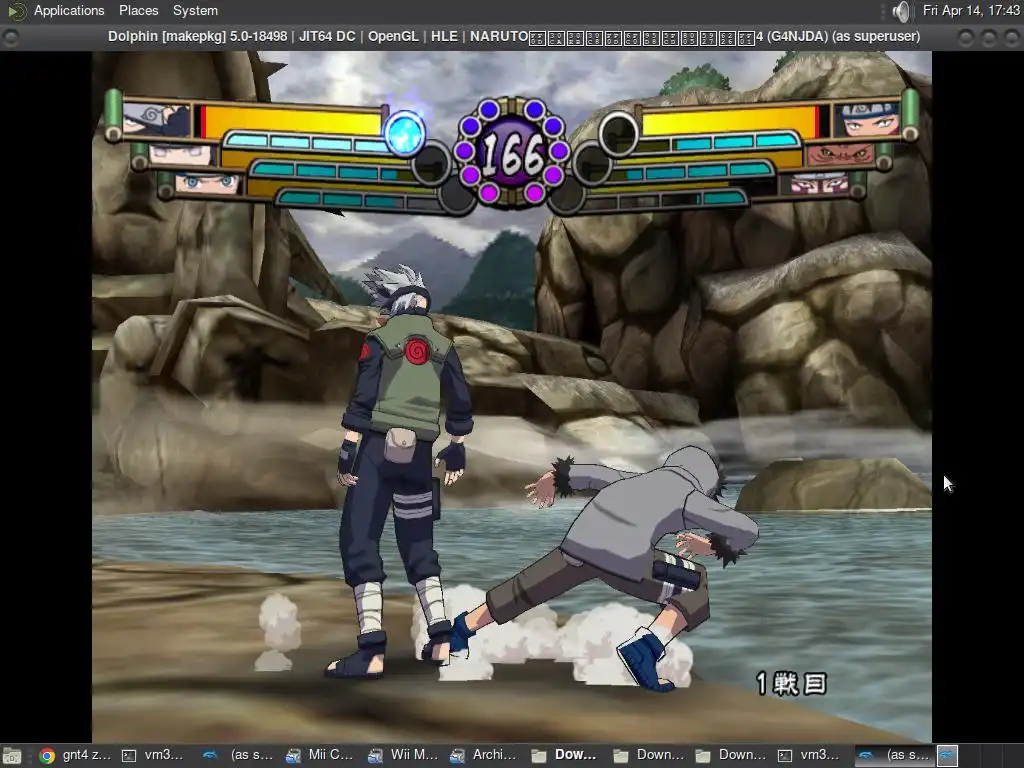Click the red-faced teammate portrait

[x=840, y=155]
